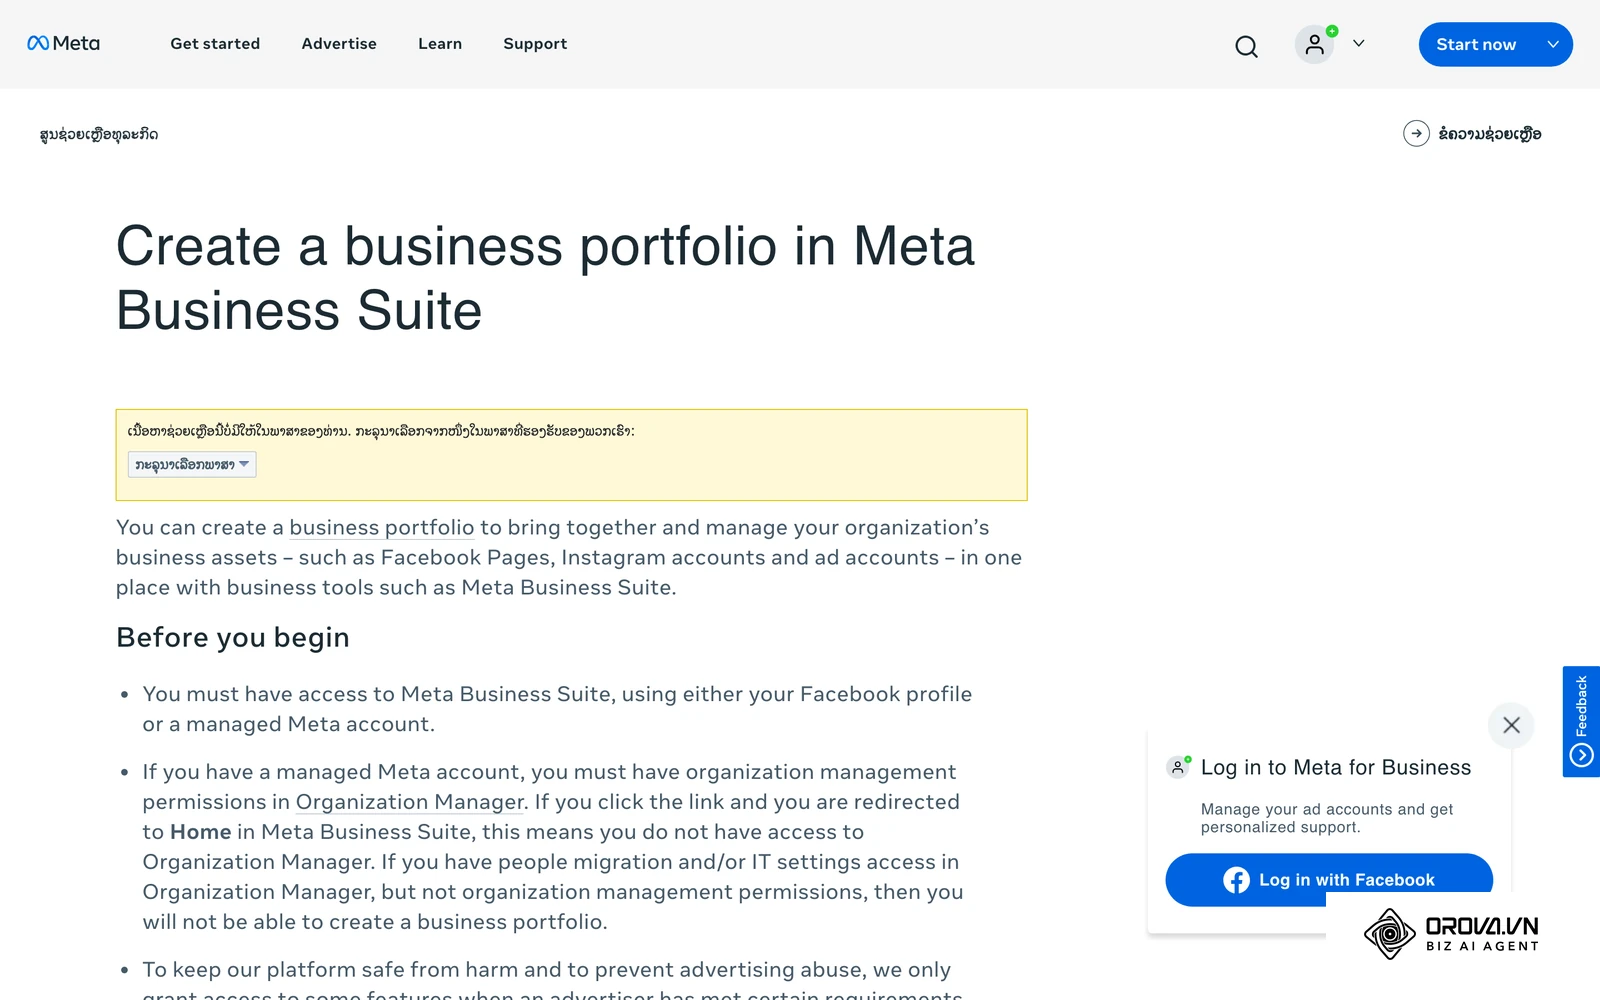Viewport: 1600px width, 1000px height.
Task: Open the search magnifier icon
Action: pos(1246,46)
